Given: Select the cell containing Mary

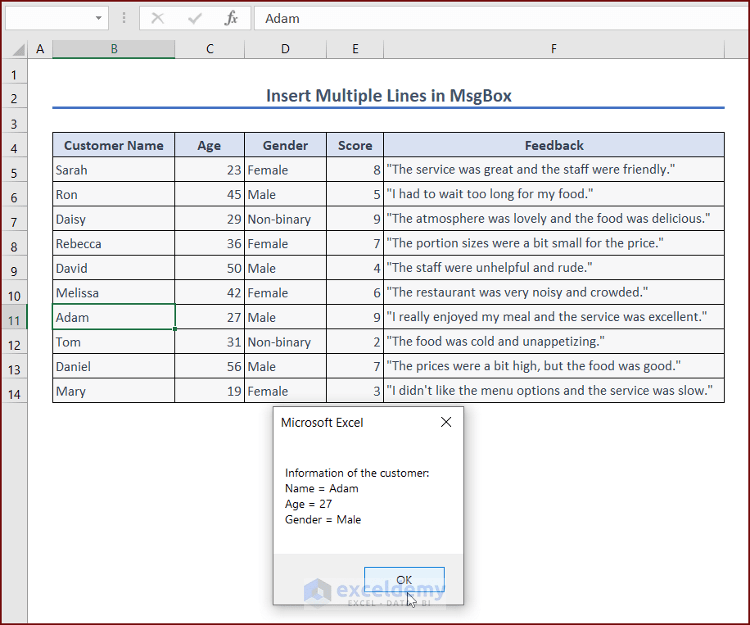Looking at the screenshot, I should click(114, 391).
